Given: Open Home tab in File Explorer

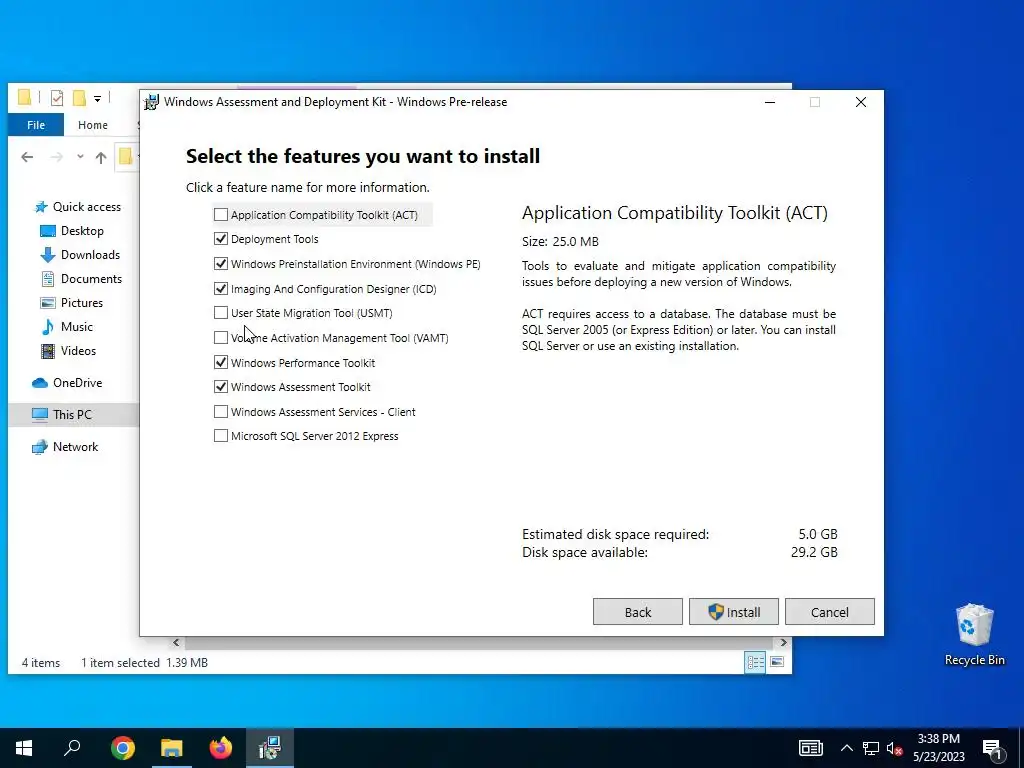Looking at the screenshot, I should point(93,125).
